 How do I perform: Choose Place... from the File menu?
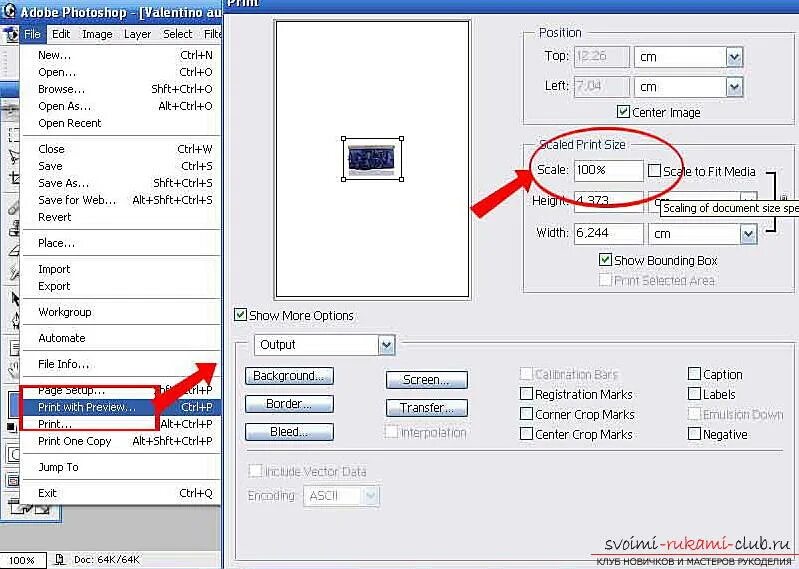pos(122,243)
